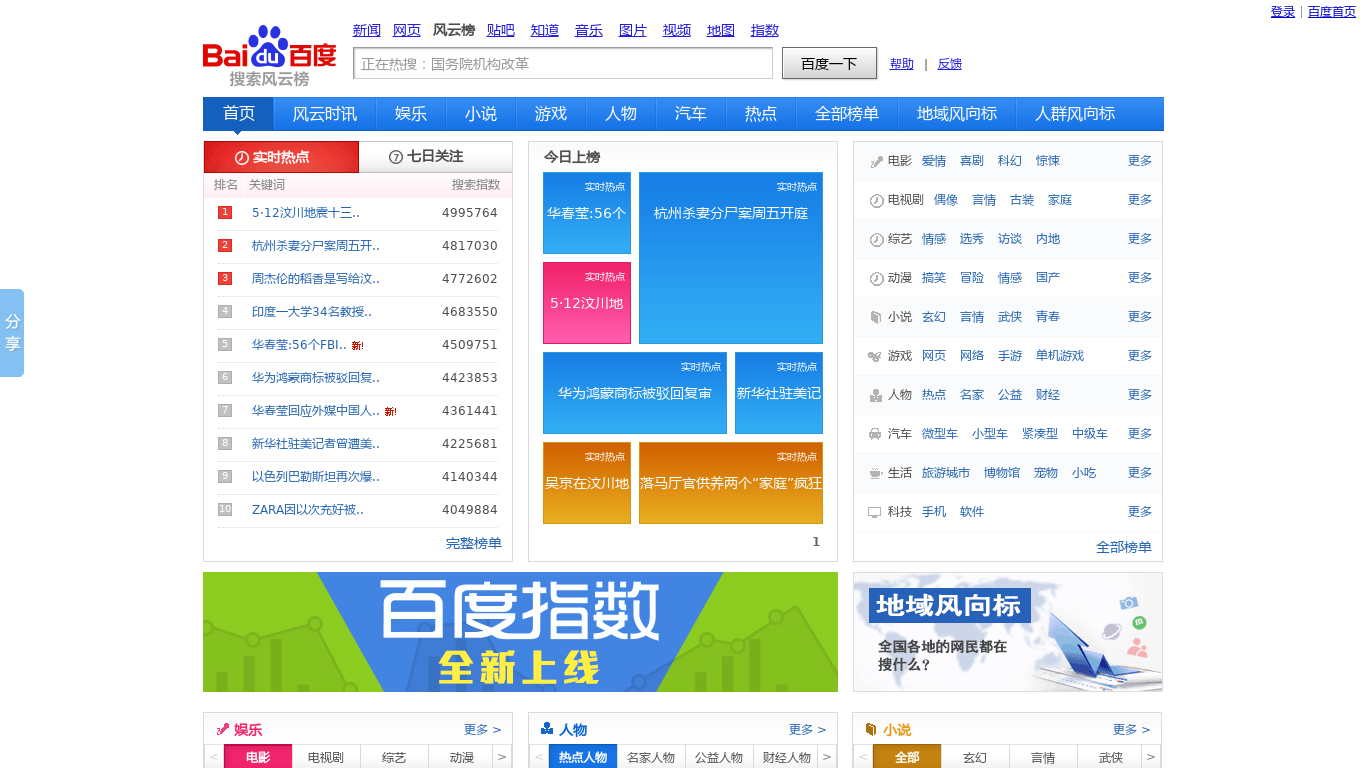Select the 实时热点 tab

[x=281, y=157]
